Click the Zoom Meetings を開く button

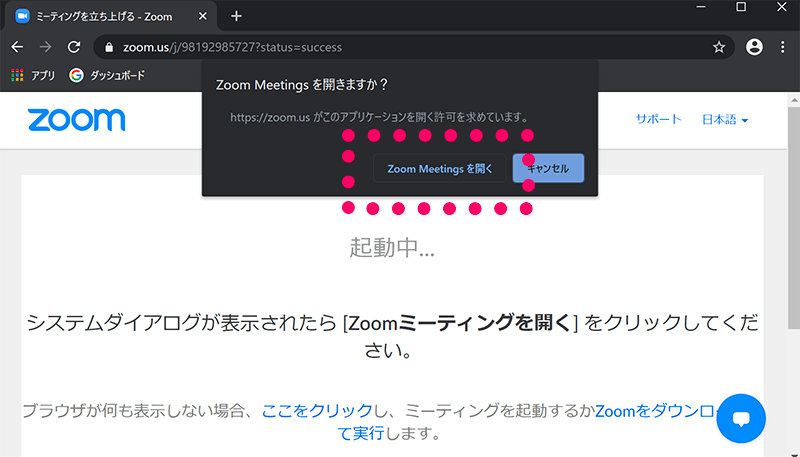pos(440,168)
